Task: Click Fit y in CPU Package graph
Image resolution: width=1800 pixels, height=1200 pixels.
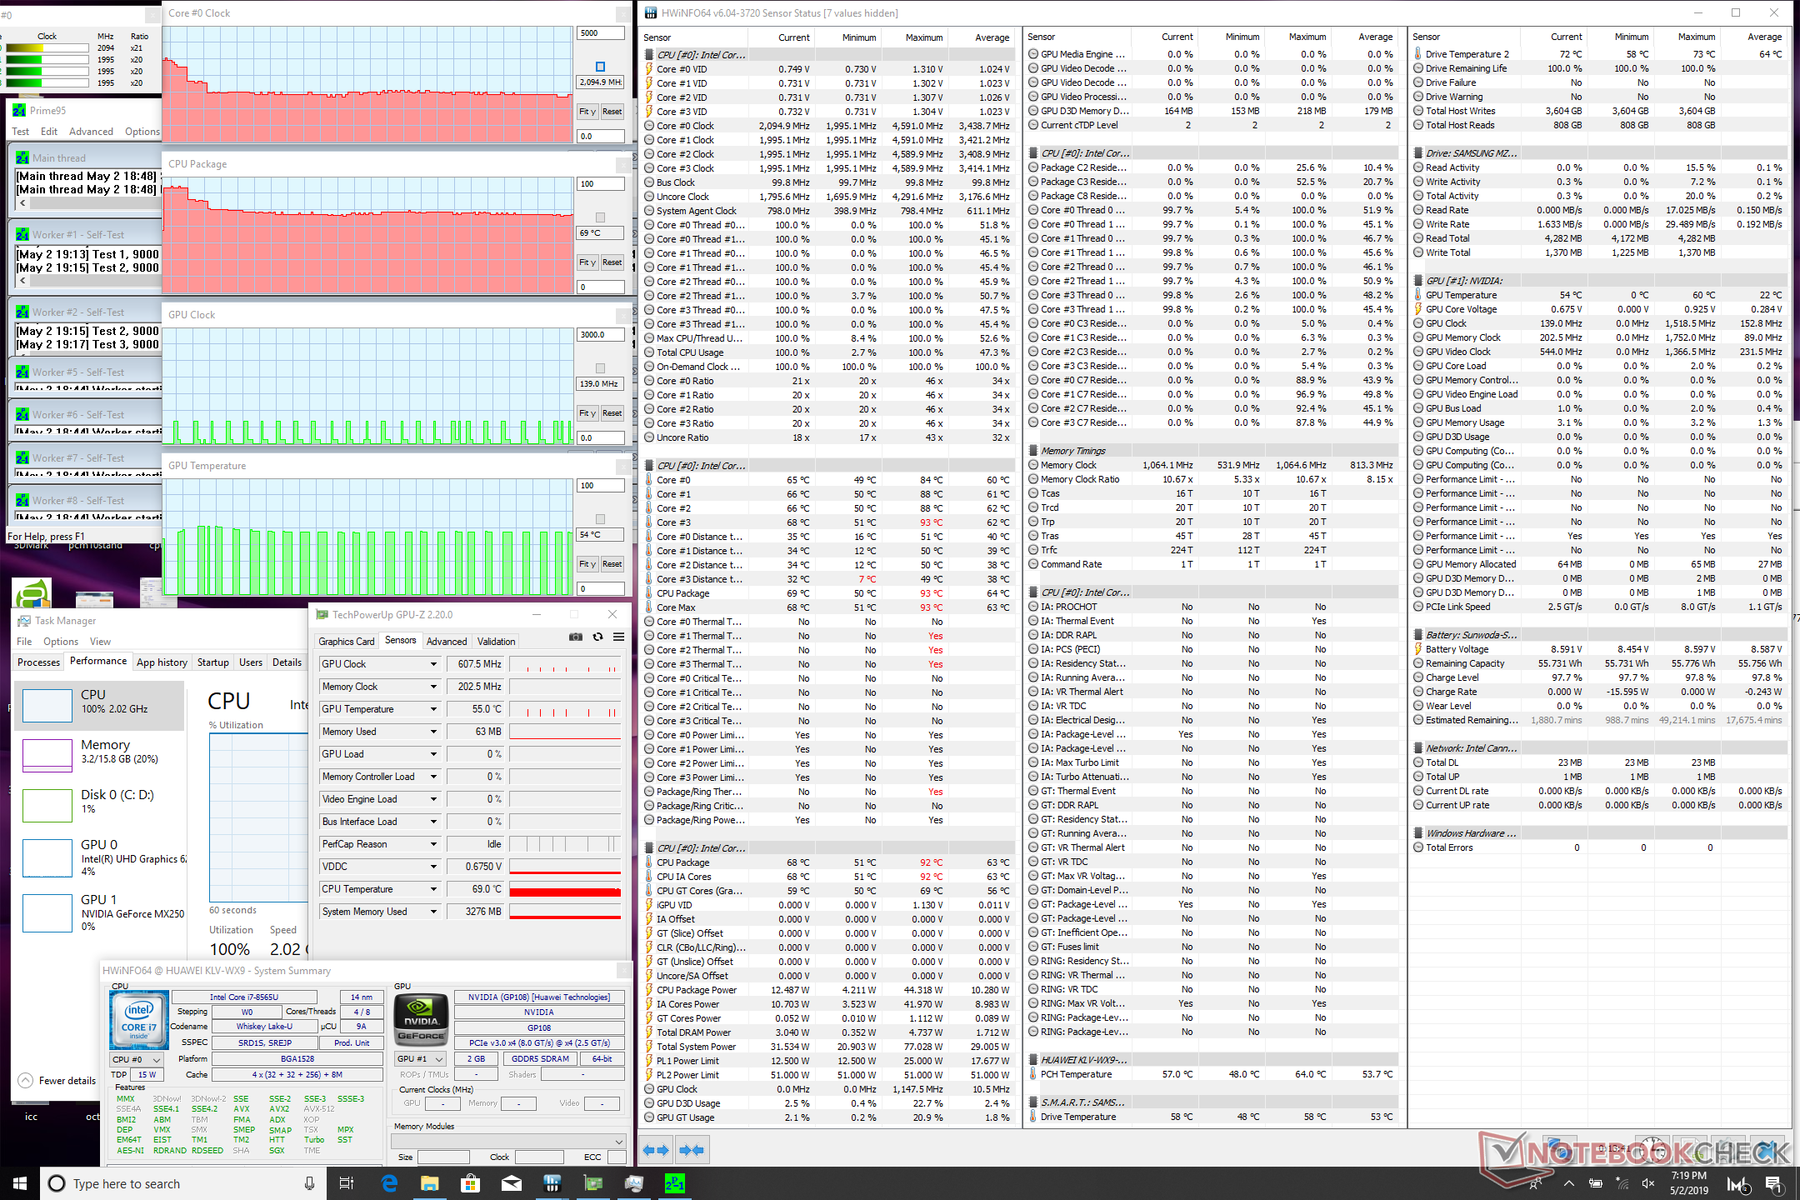Action: click(587, 262)
